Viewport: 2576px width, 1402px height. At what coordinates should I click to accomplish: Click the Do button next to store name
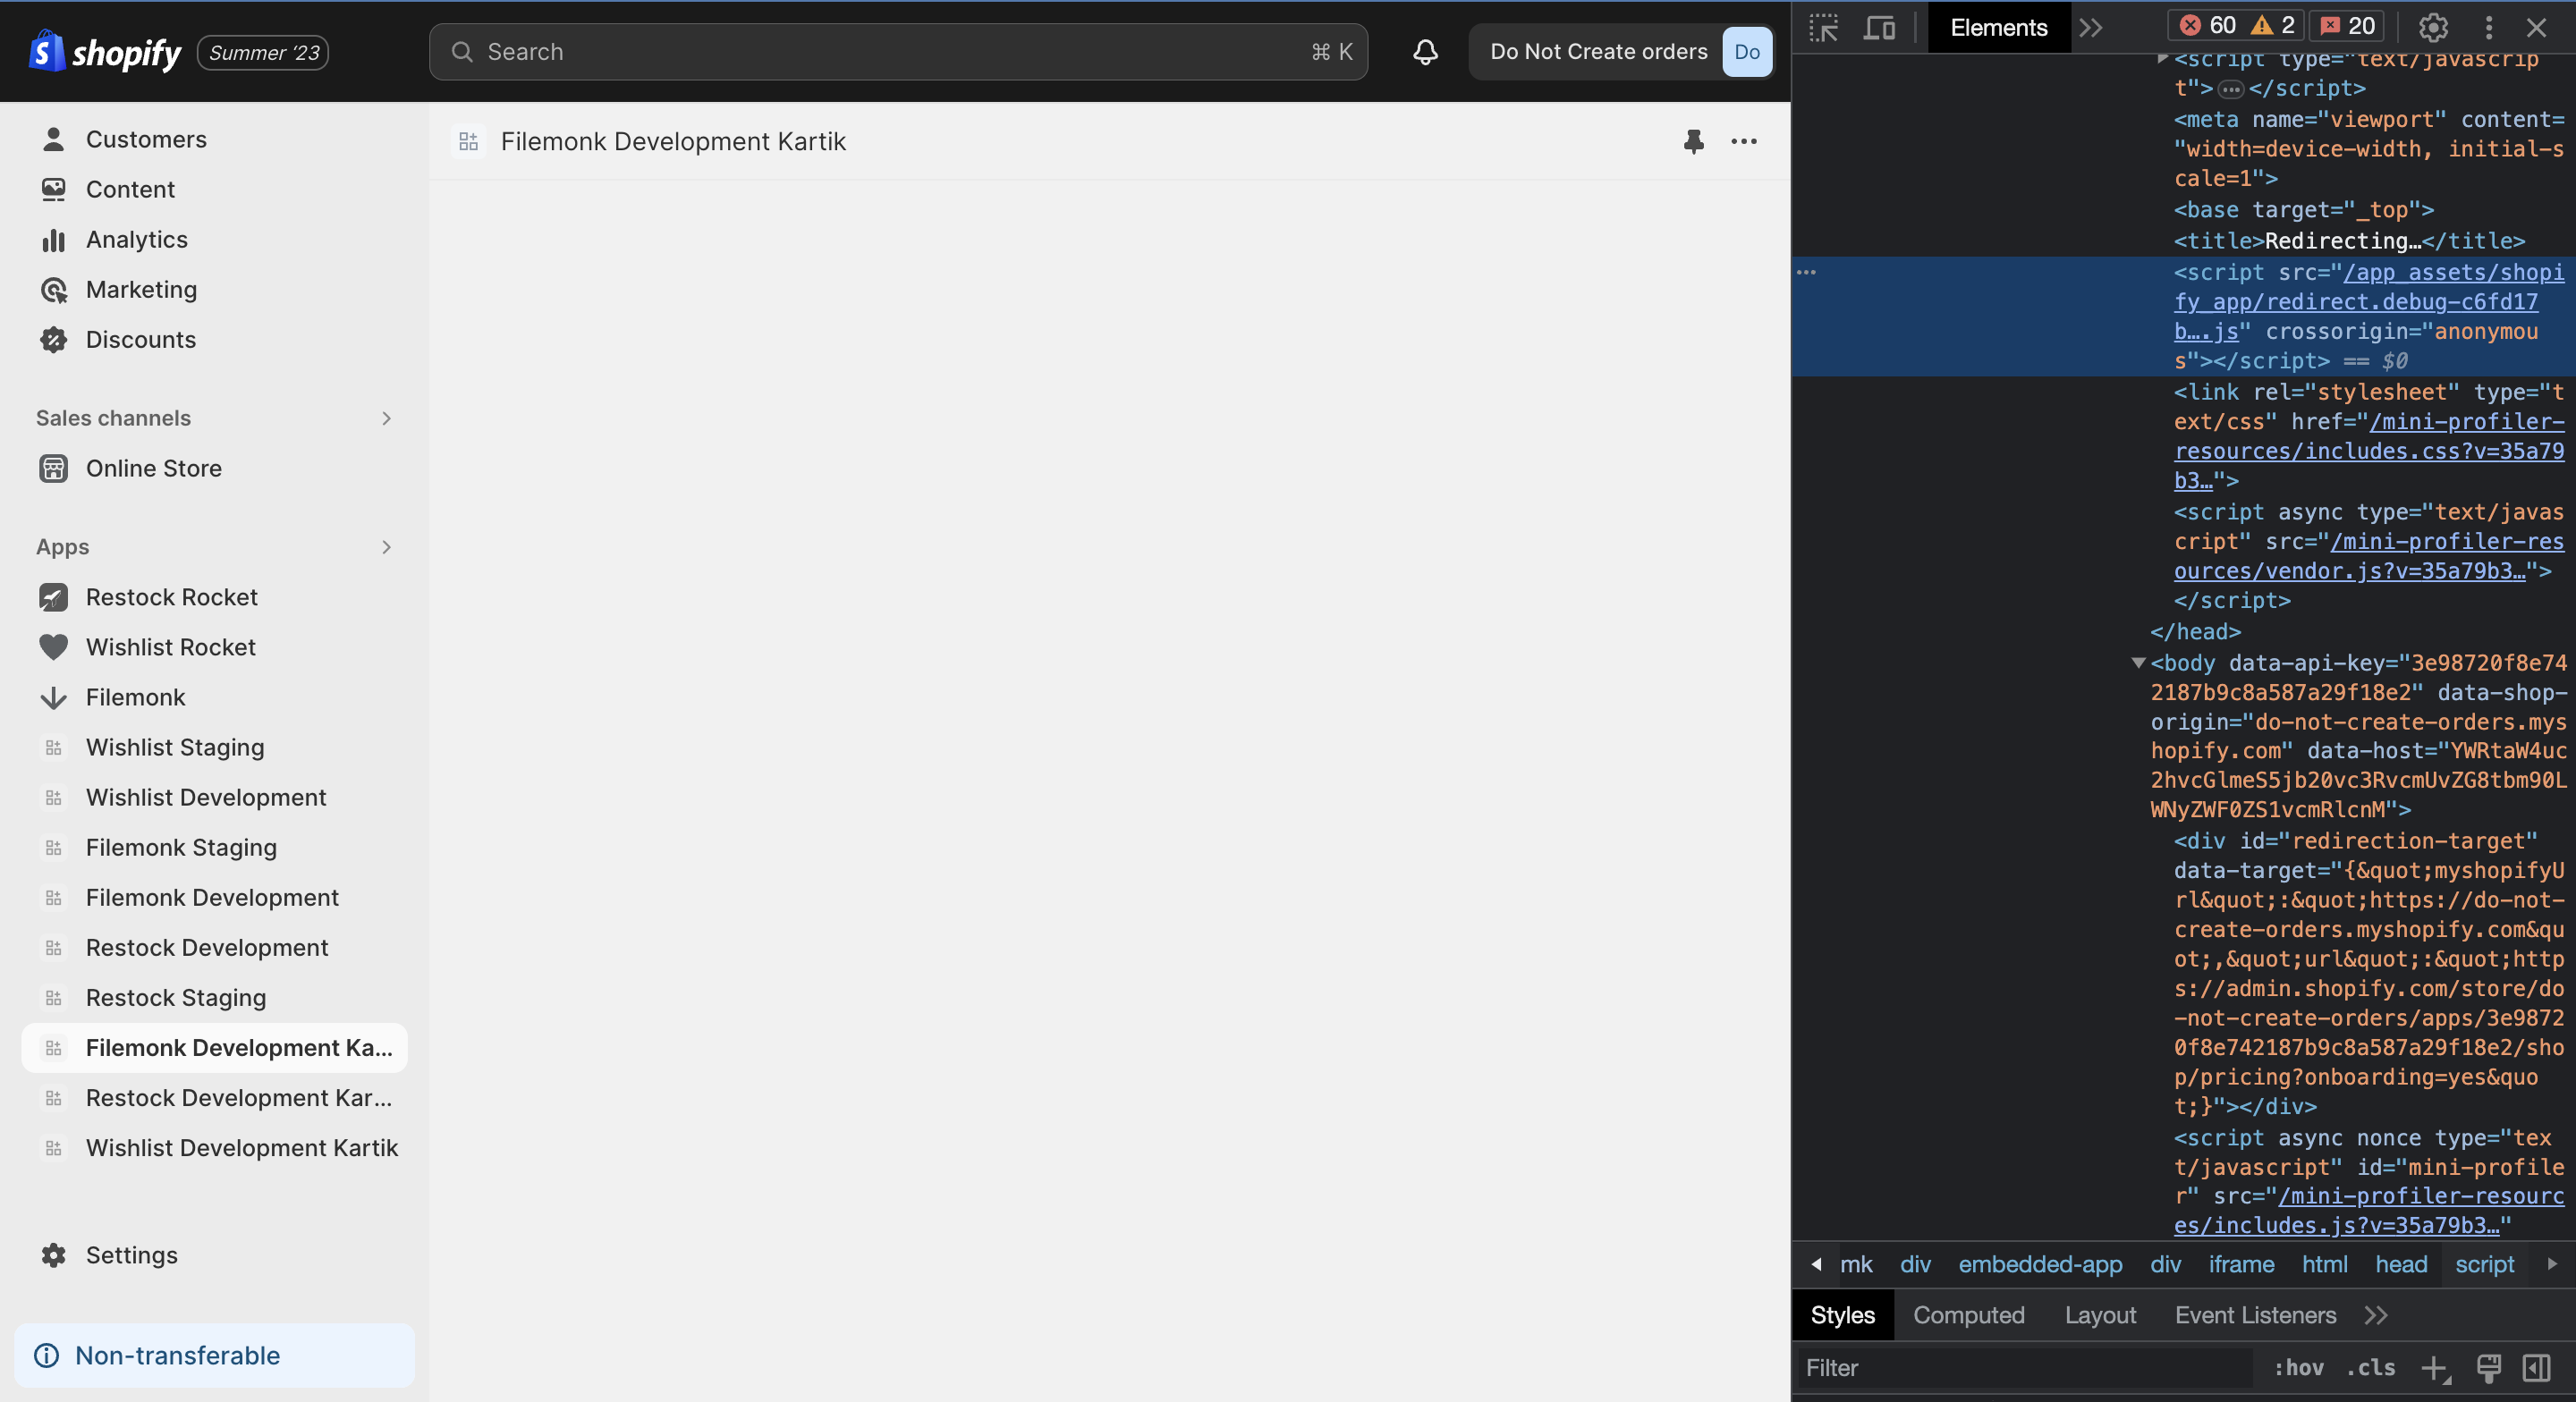(x=1745, y=51)
